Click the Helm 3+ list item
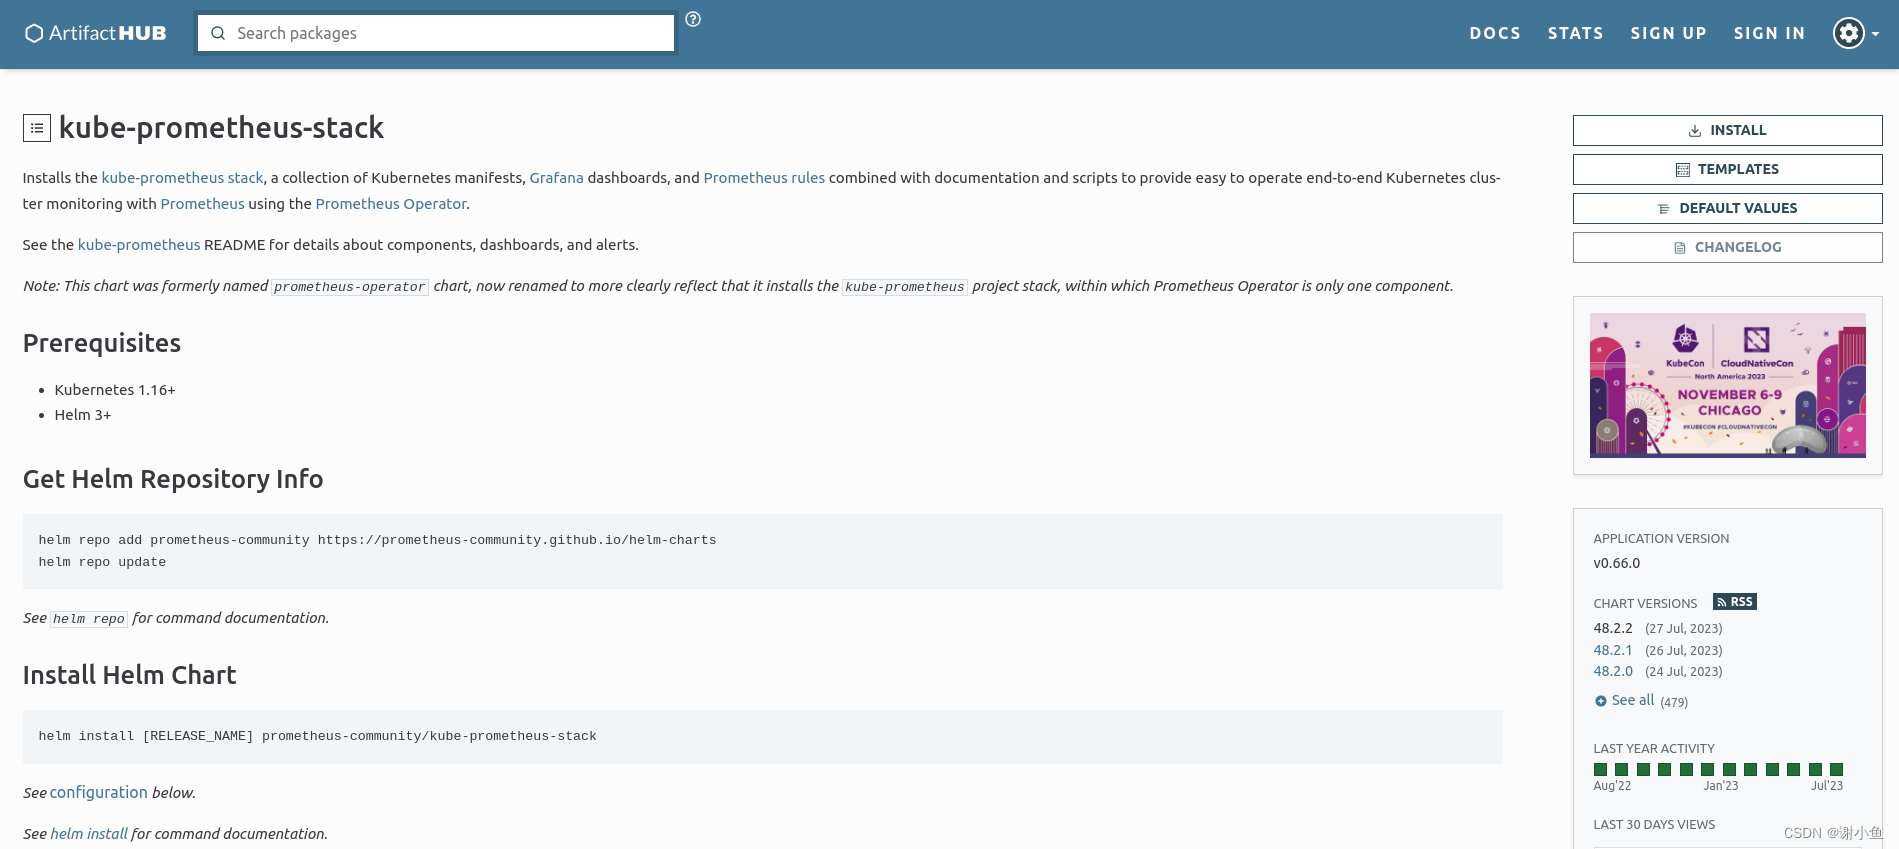The height and width of the screenshot is (849, 1899). 83,415
